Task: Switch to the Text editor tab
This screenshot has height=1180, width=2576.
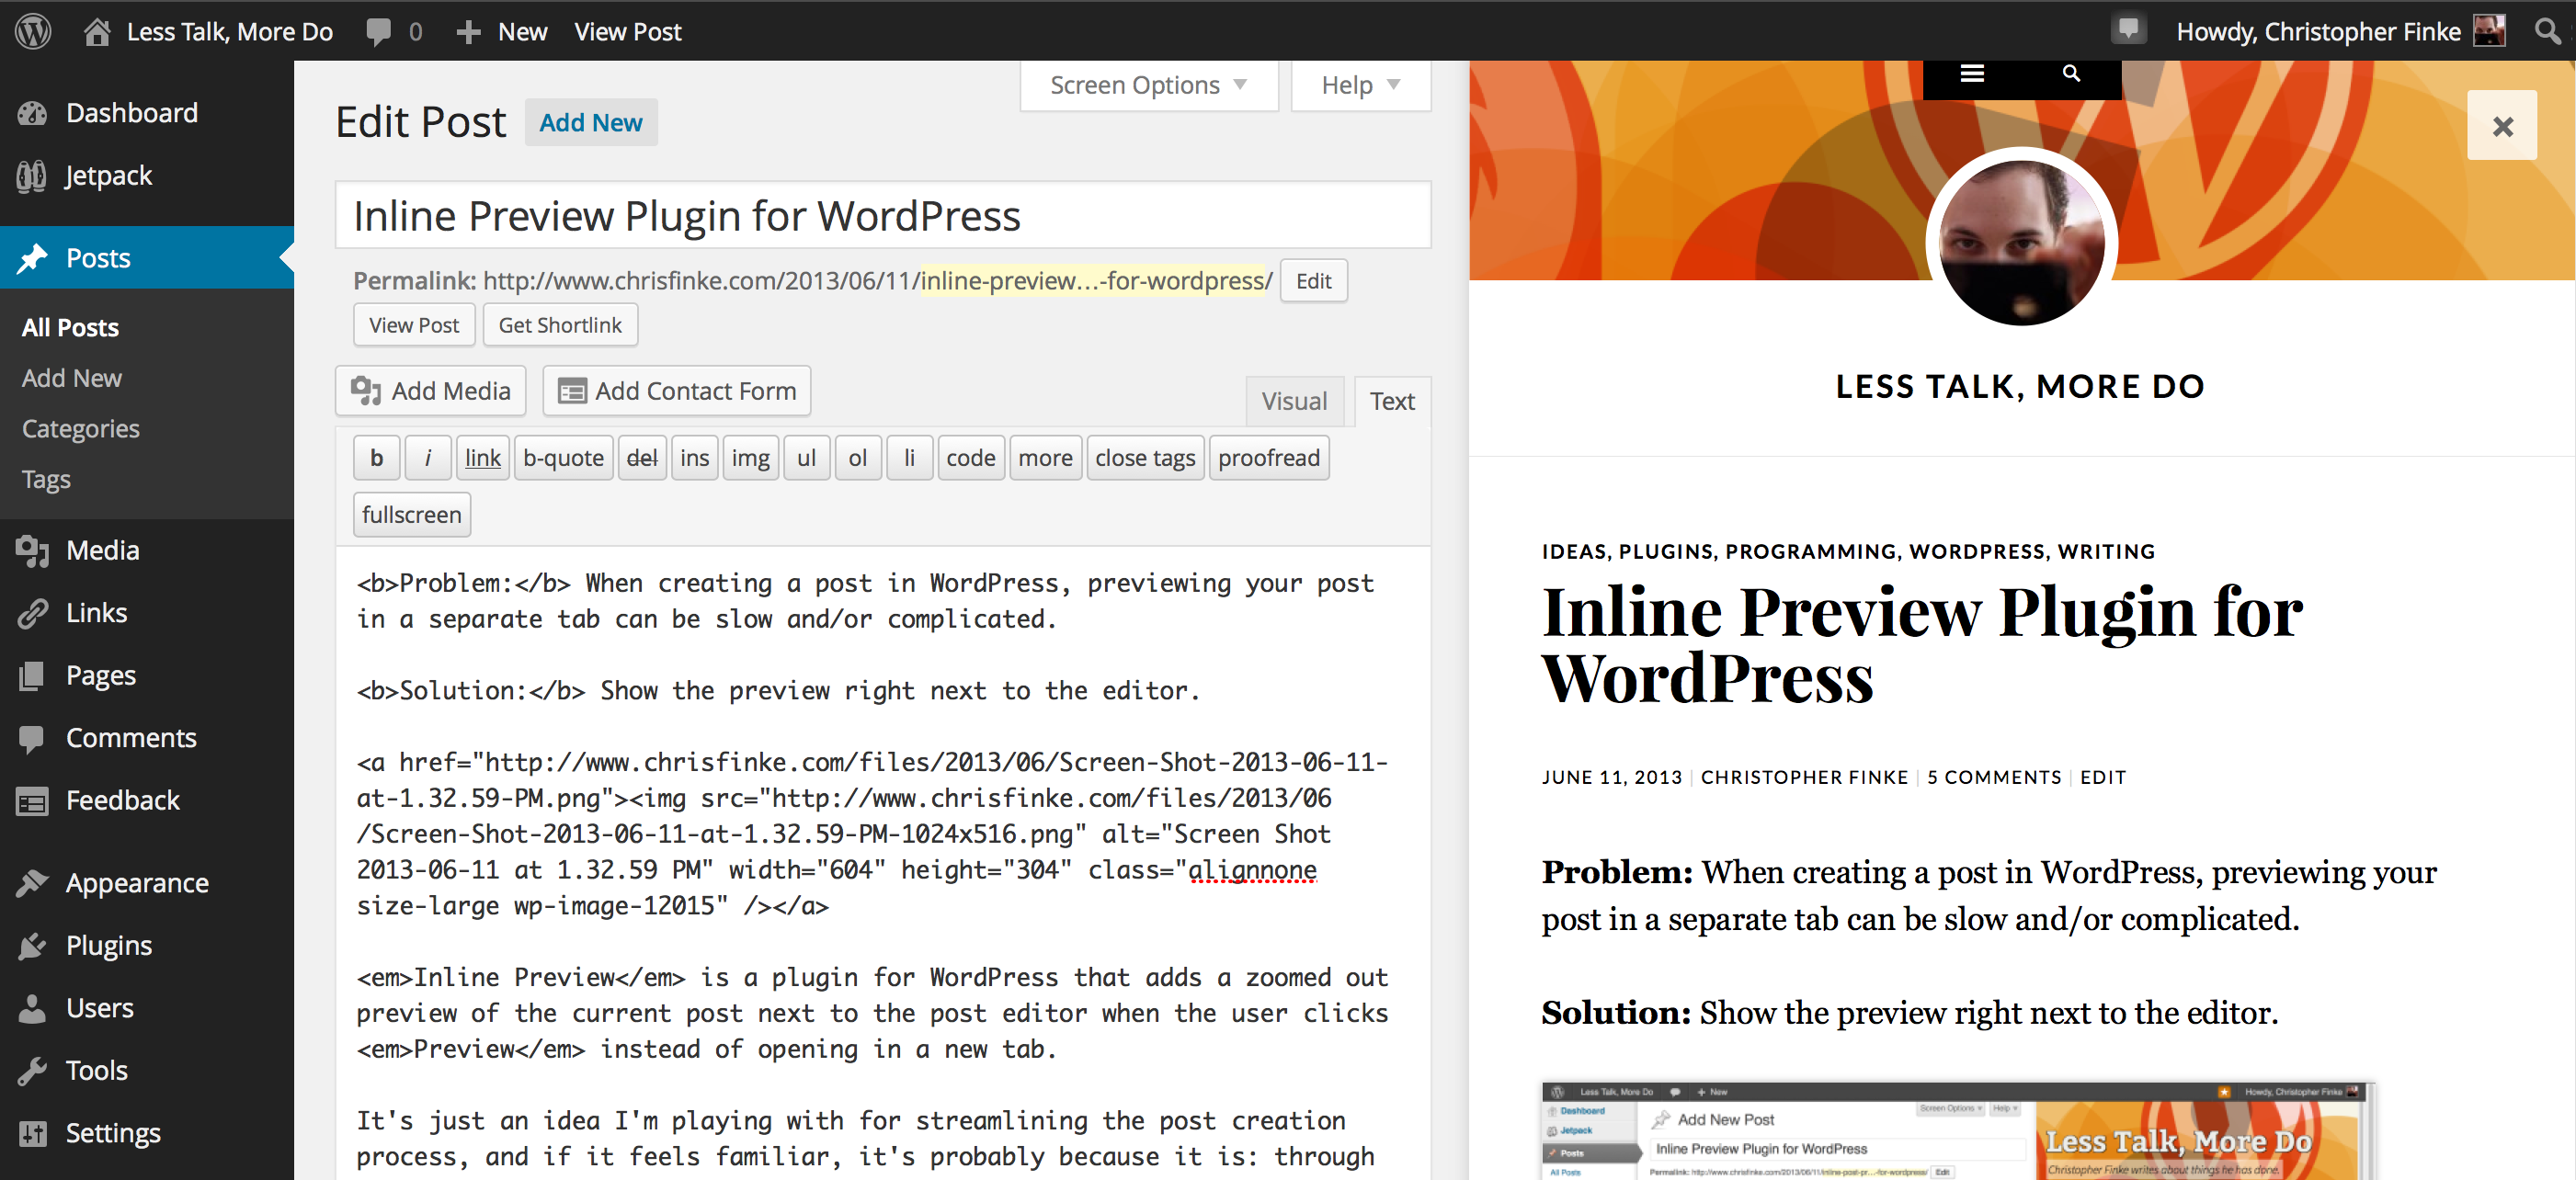Action: [1392, 401]
